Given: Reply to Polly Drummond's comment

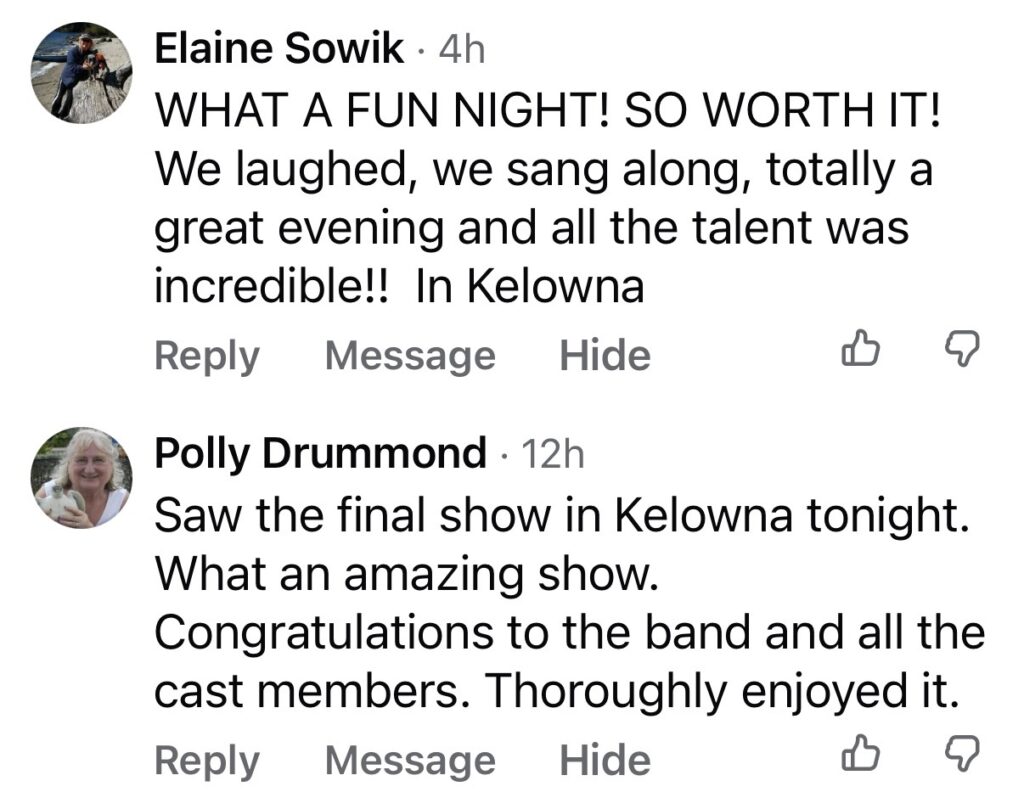Looking at the screenshot, I should [x=206, y=761].
